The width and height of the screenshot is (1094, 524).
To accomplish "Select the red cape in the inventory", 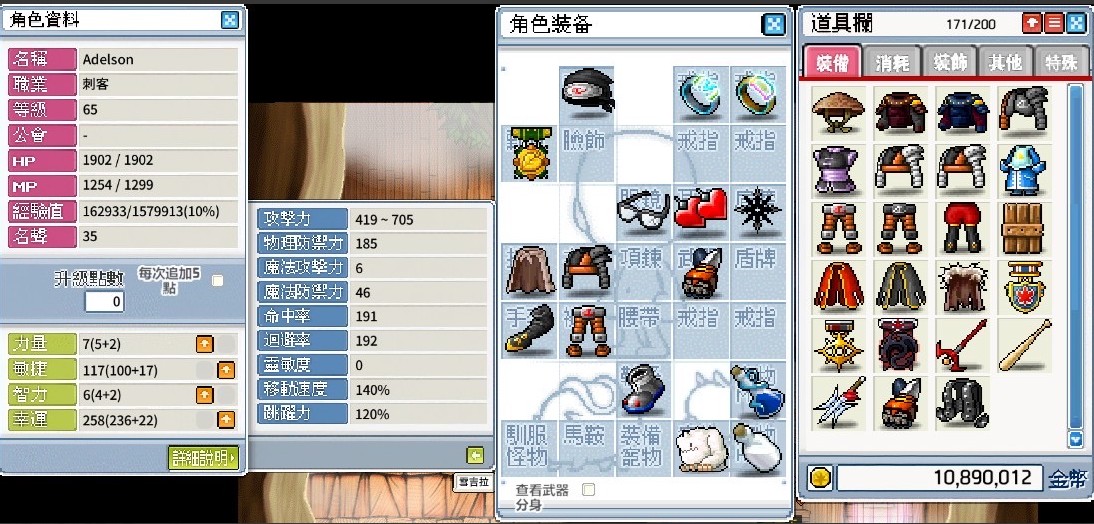I will point(838,286).
